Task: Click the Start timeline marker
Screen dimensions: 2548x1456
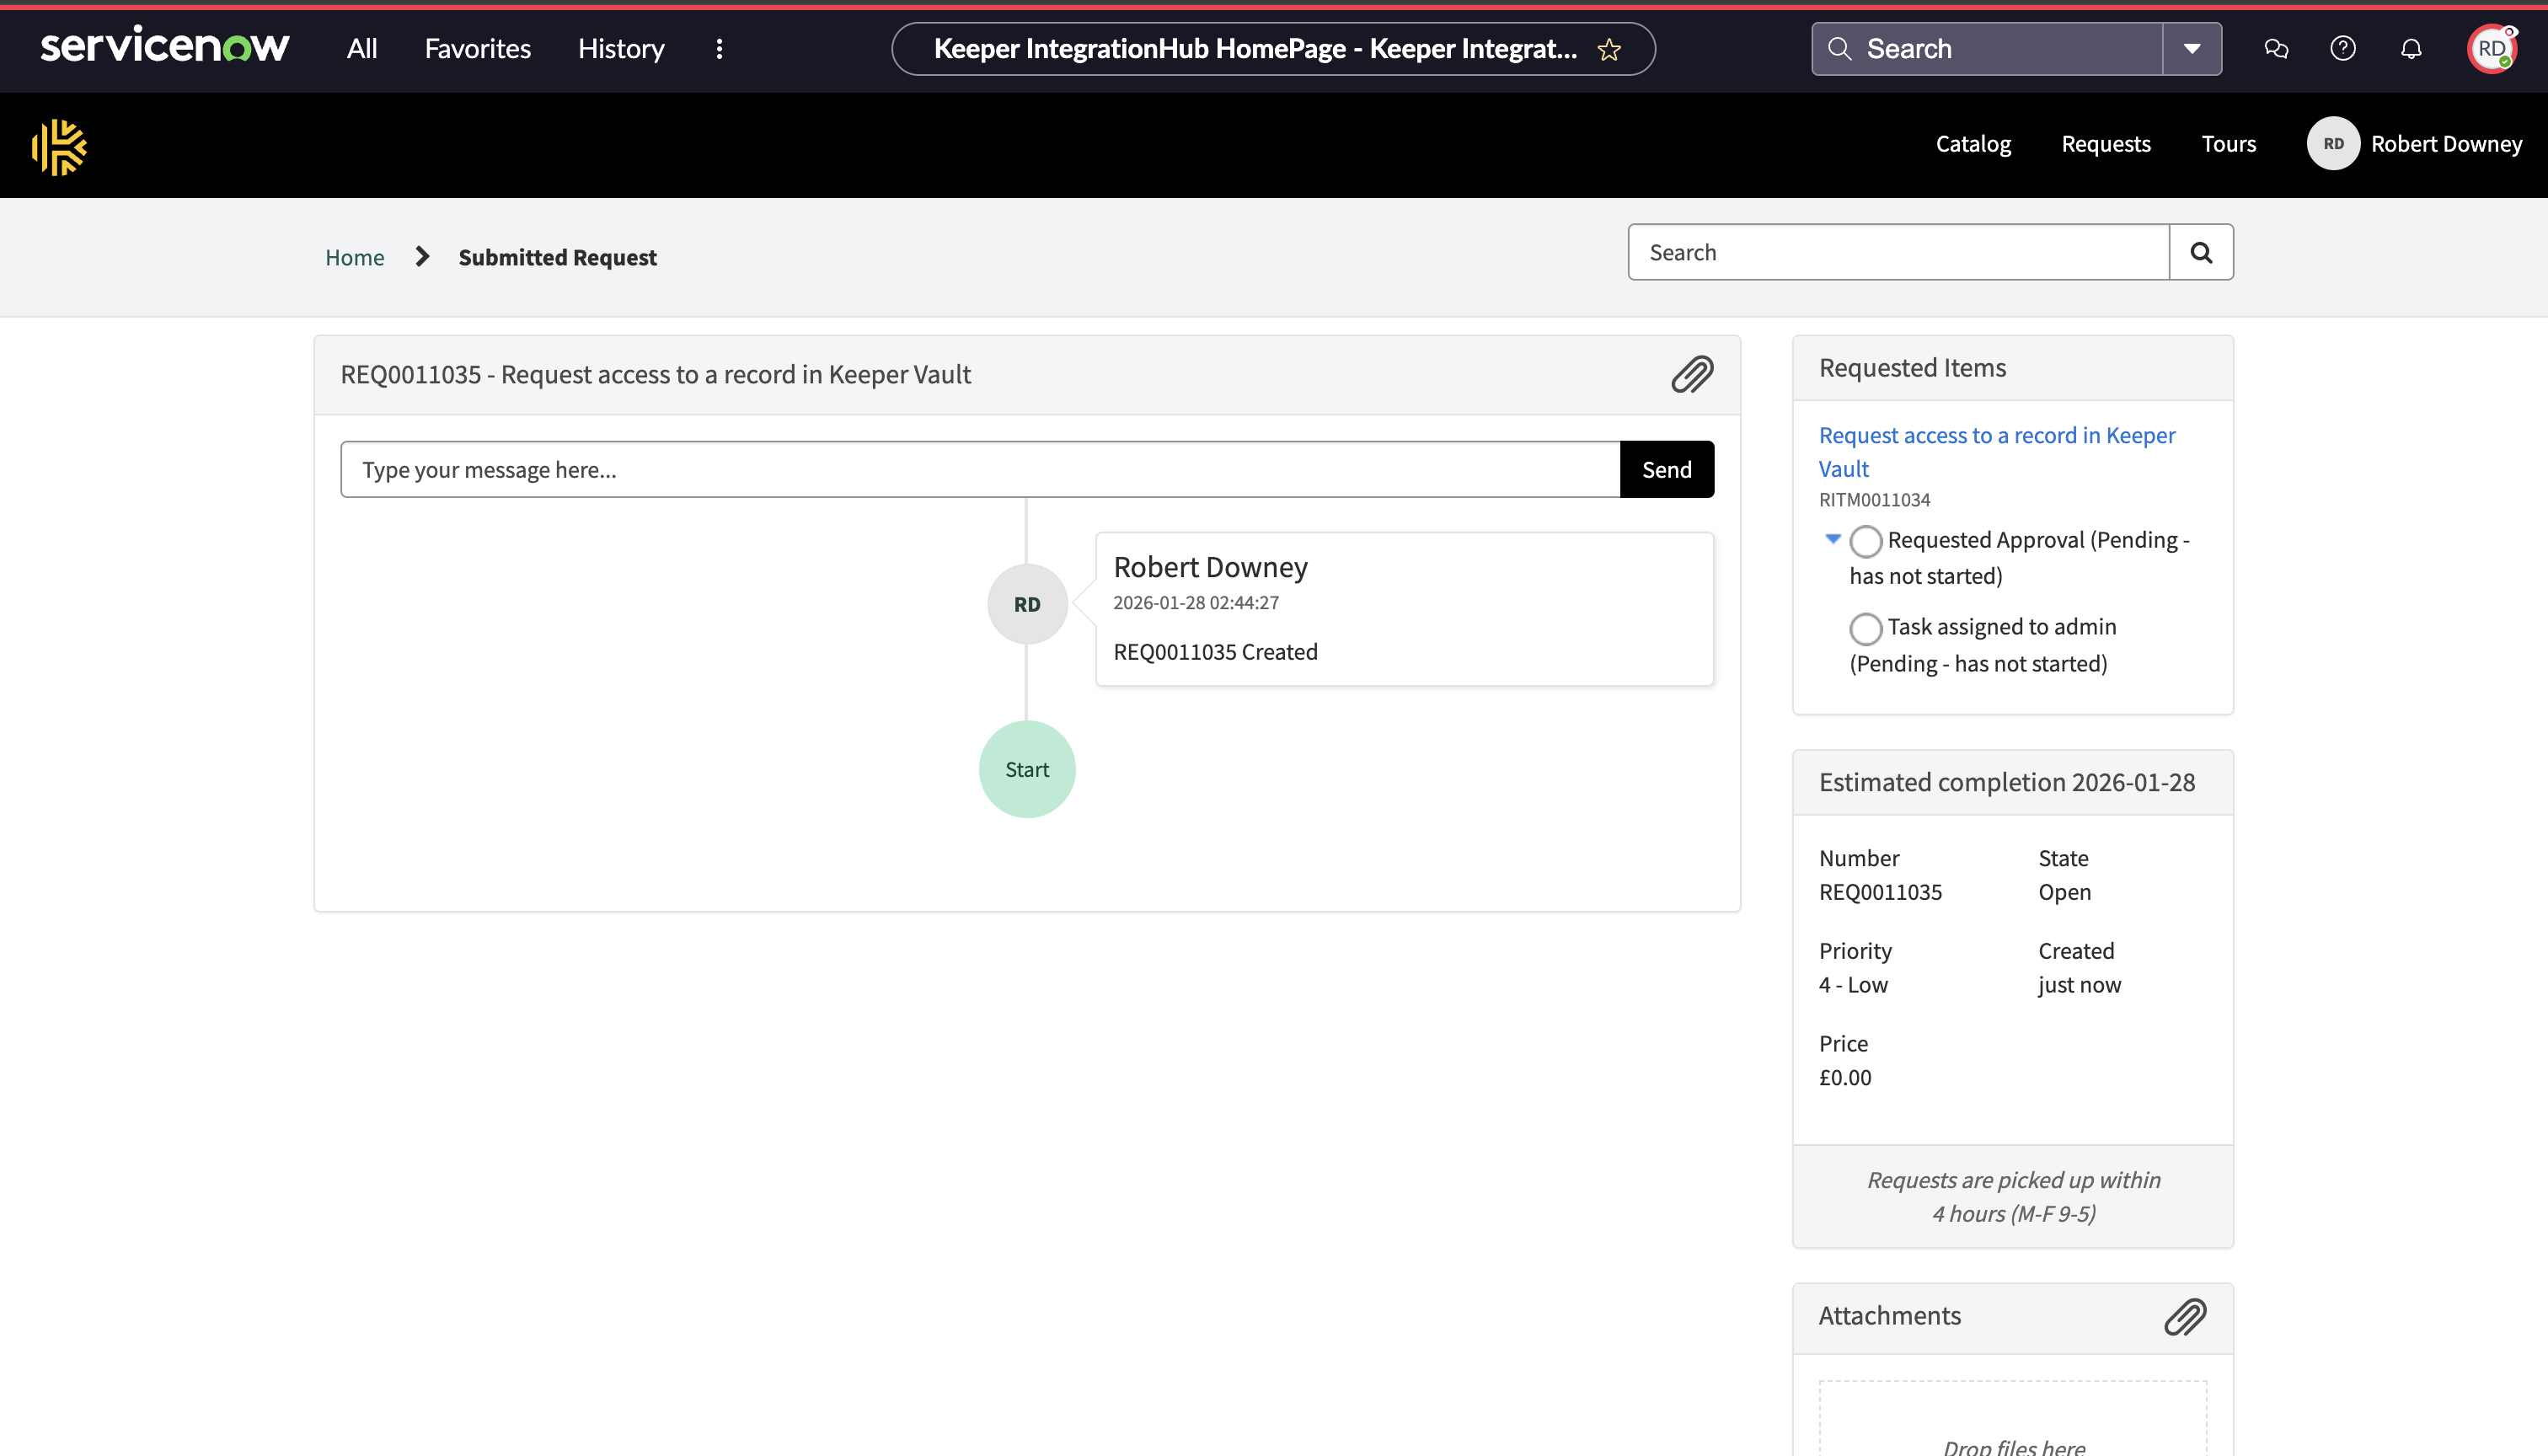Action: pos(1027,769)
